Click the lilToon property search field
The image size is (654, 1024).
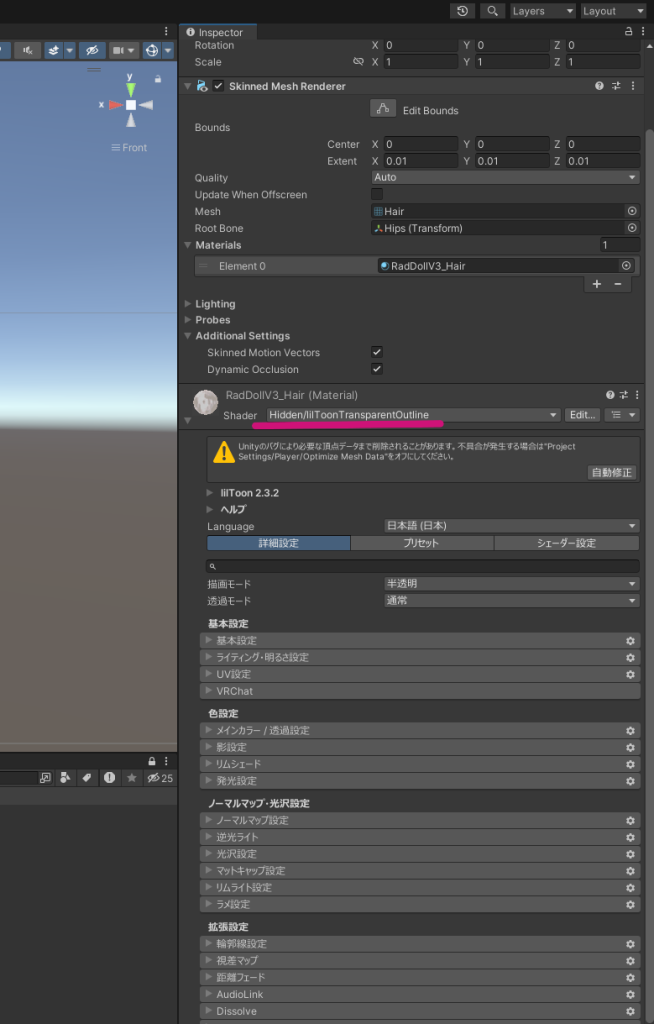pos(422,566)
